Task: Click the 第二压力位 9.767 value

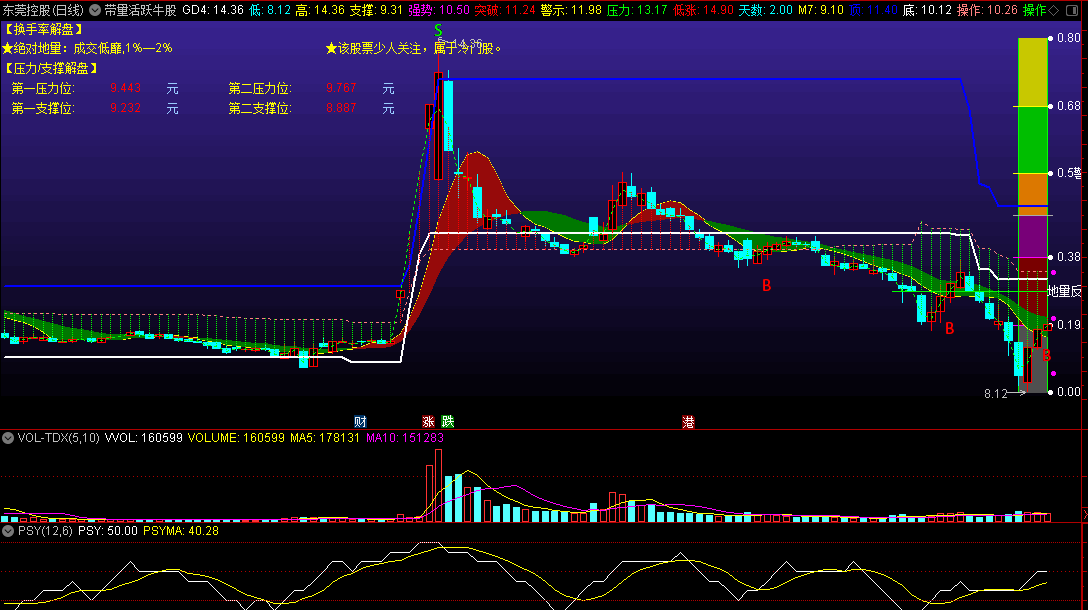Action: pos(341,88)
